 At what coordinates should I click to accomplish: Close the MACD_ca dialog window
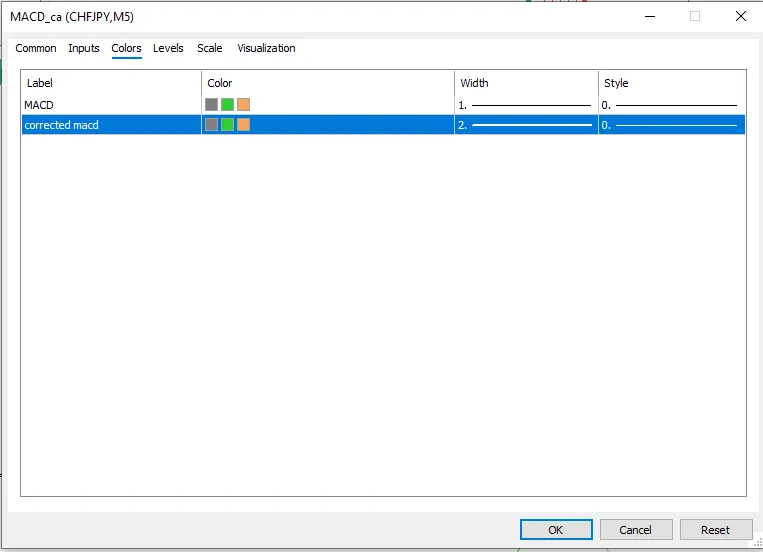[x=741, y=16]
